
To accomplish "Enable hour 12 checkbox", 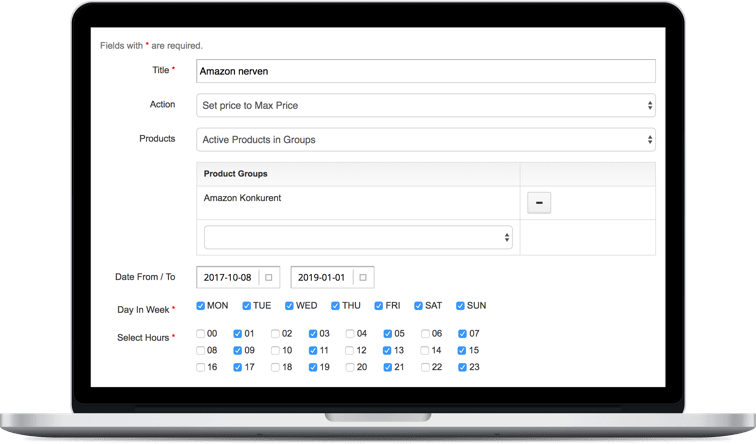I will click(x=350, y=350).
